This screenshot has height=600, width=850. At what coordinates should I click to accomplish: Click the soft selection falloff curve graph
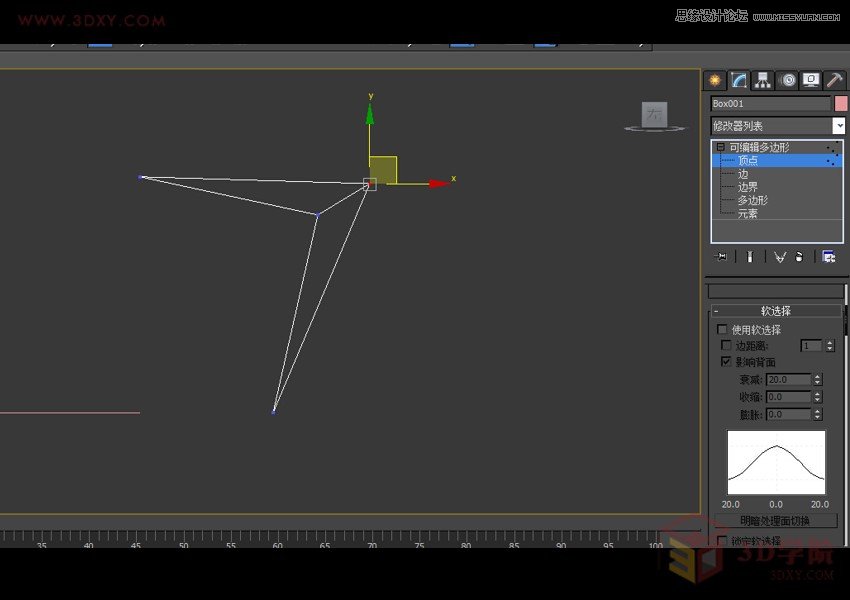[776, 462]
